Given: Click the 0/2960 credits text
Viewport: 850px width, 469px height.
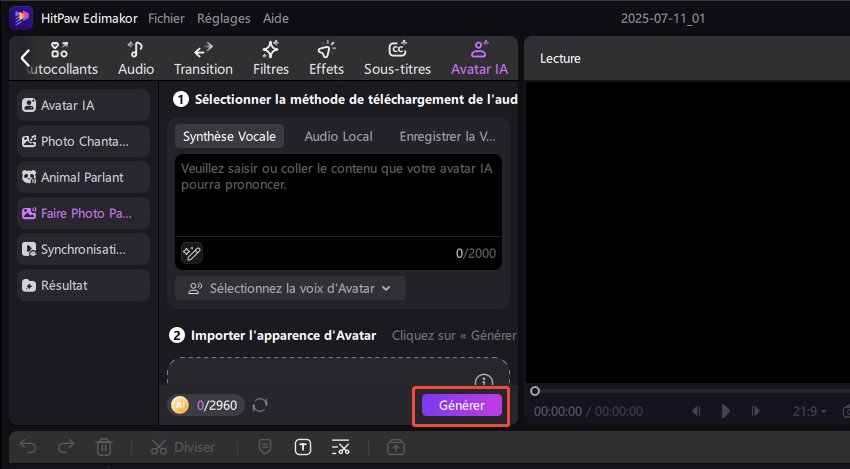Looking at the screenshot, I should pyautogui.click(x=217, y=406).
